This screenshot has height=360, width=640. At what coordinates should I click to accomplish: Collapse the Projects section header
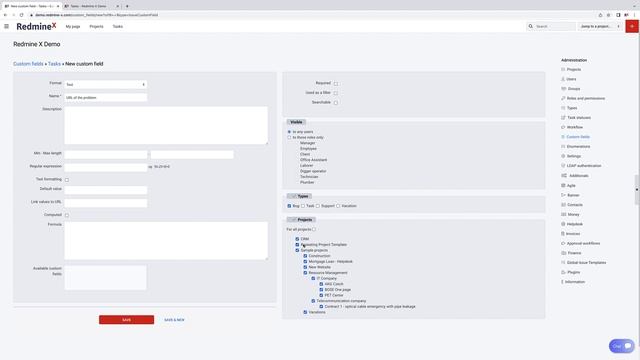(x=301, y=220)
